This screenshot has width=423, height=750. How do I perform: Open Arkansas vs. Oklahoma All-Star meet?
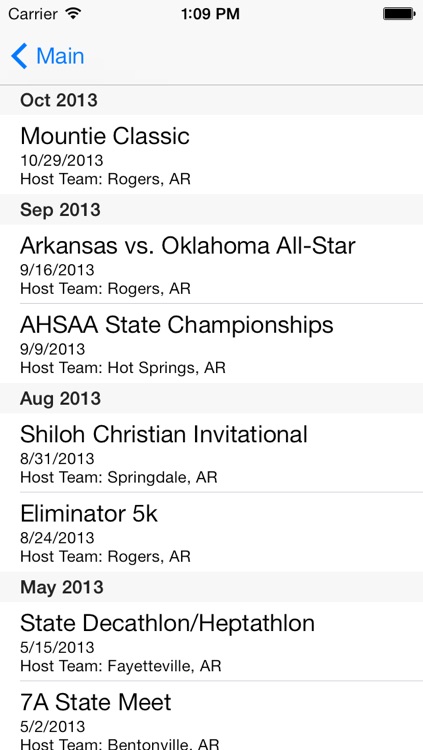pyautogui.click(x=212, y=264)
